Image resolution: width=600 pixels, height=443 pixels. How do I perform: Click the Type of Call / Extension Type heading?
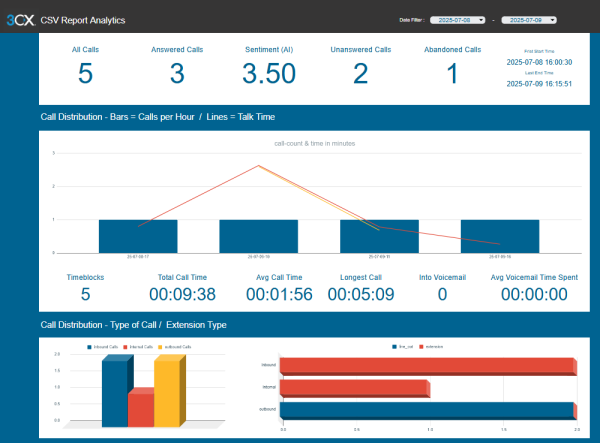(134, 325)
